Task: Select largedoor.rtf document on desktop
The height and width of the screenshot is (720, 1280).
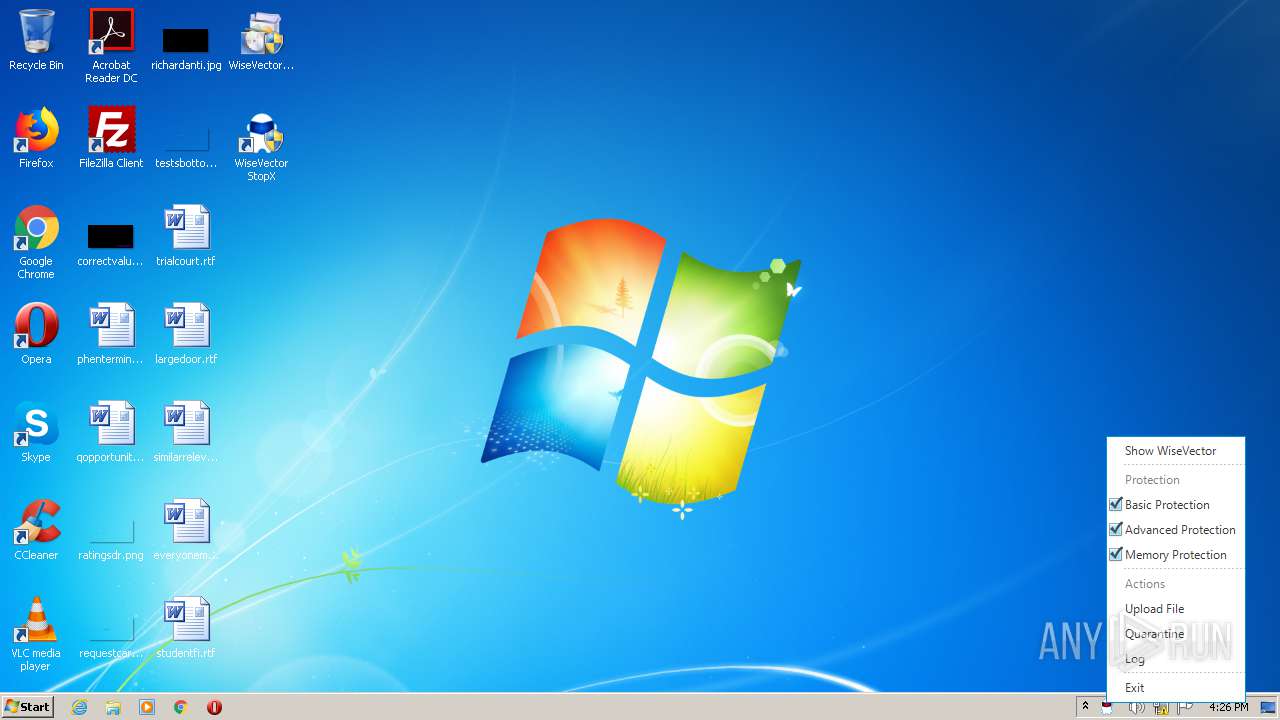Action: (x=186, y=334)
